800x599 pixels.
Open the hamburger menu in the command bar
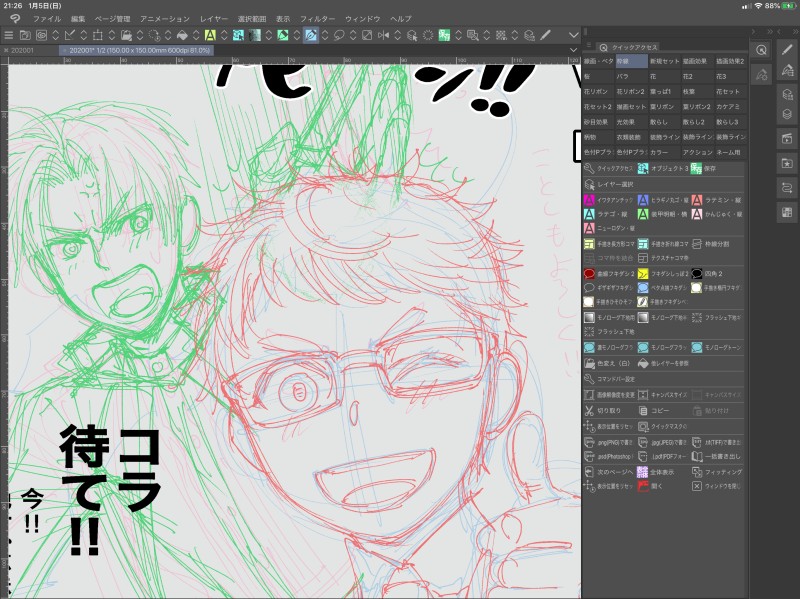[x=8, y=35]
